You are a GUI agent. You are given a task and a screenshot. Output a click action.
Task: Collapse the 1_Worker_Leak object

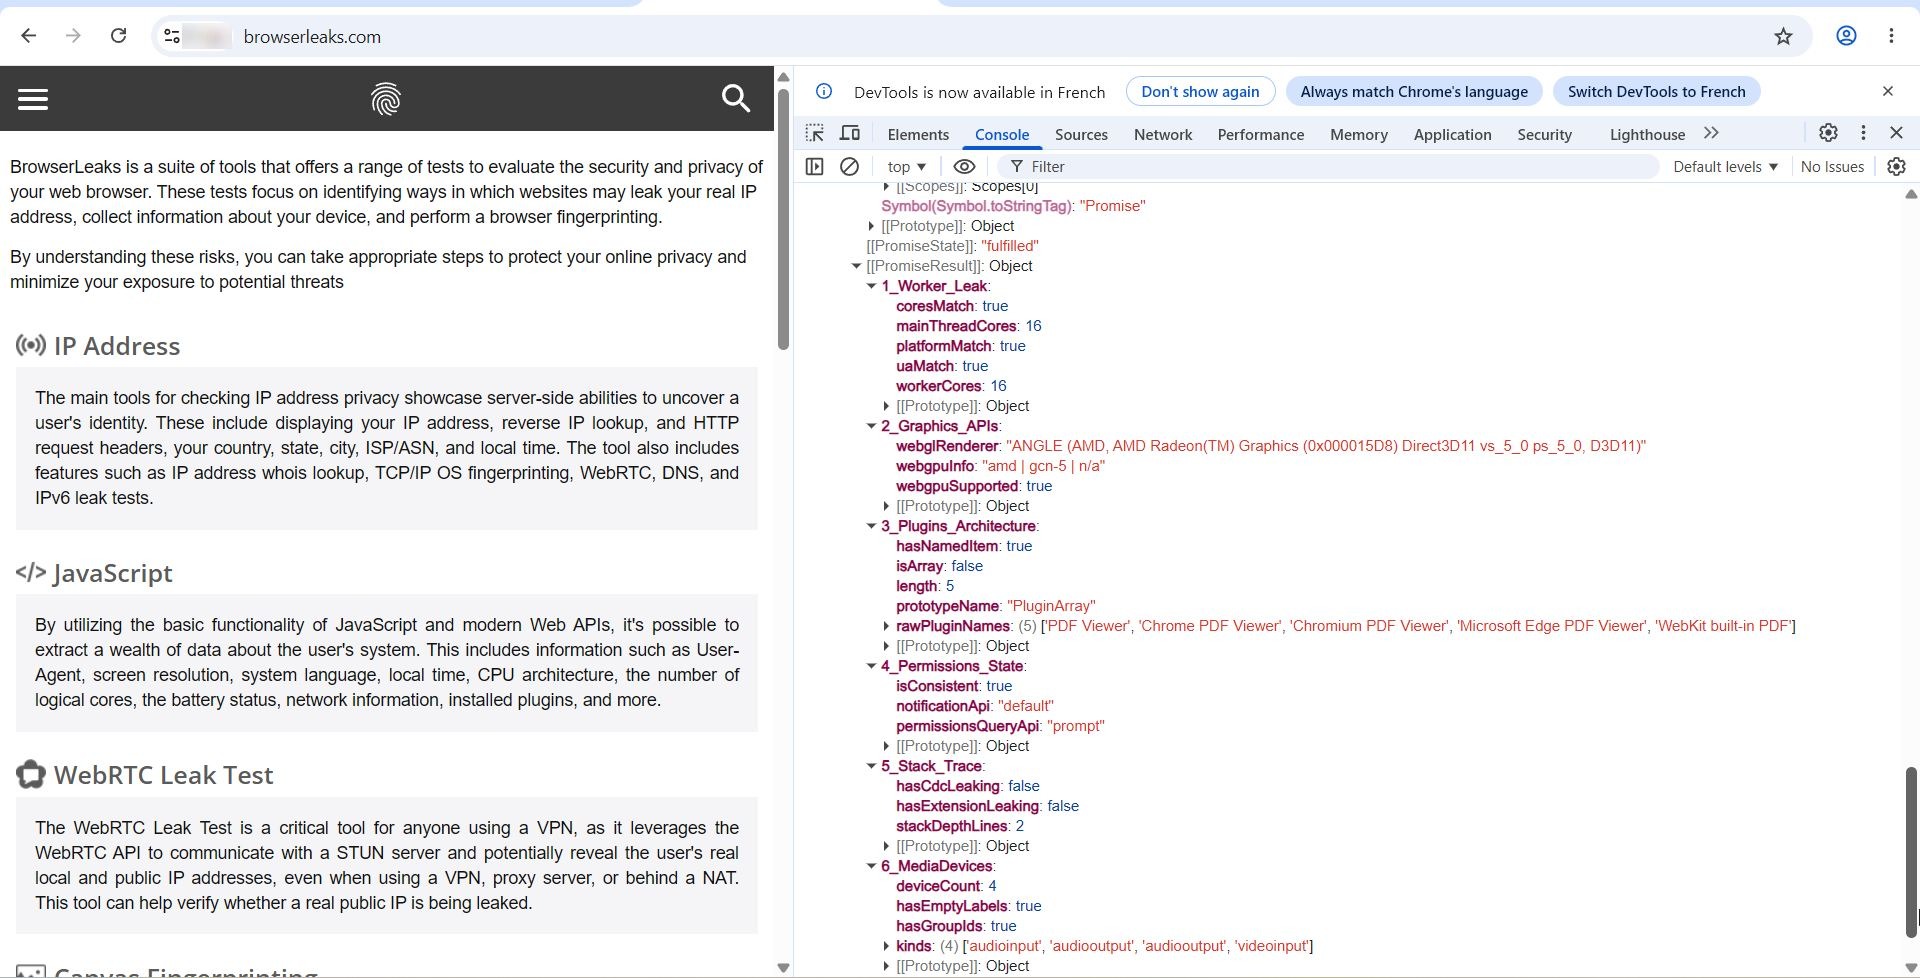tap(871, 286)
